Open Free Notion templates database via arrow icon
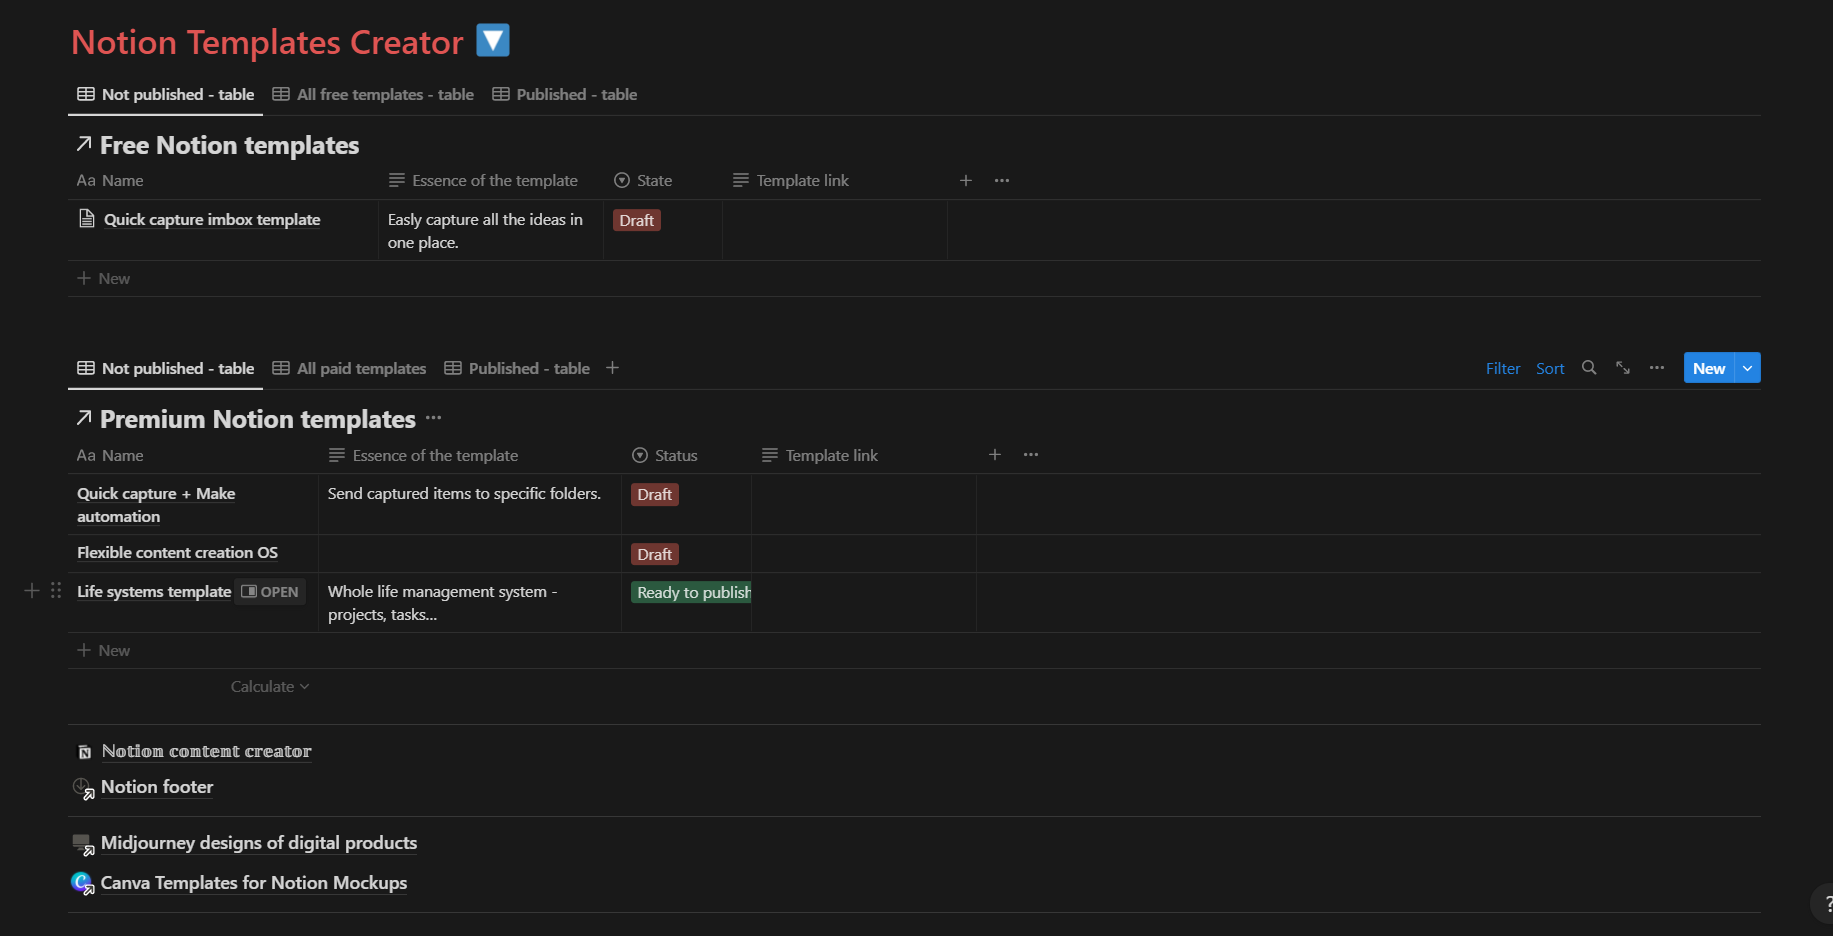The height and width of the screenshot is (936, 1833). 84,145
